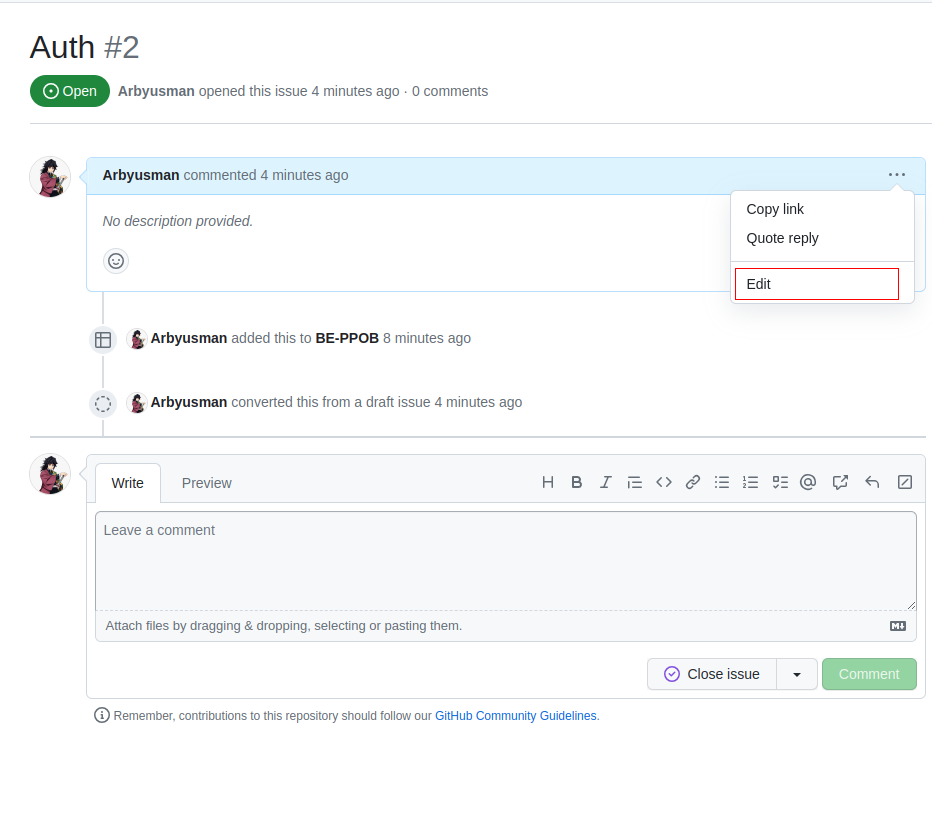This screenshot has width=932, height=813.
Task: Insert a task list
Action: [780, 482]
